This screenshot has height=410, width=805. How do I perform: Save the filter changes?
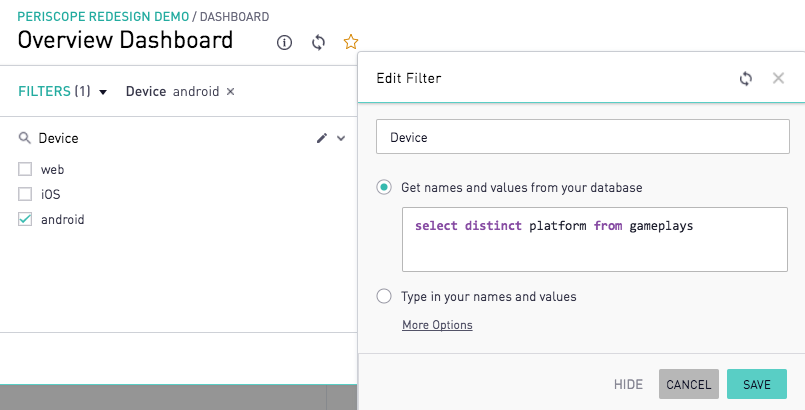757,384
